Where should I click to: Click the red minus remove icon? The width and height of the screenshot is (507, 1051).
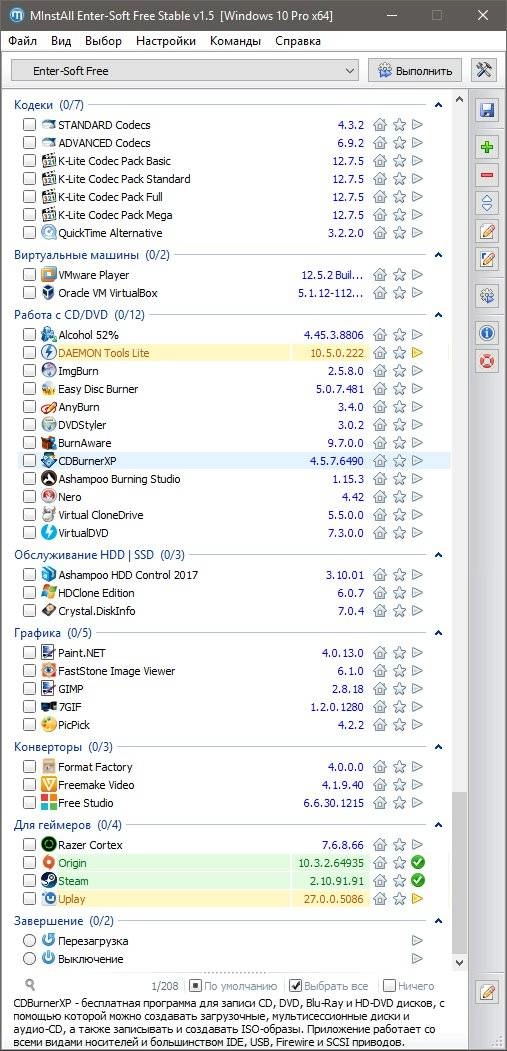point(487,175)
